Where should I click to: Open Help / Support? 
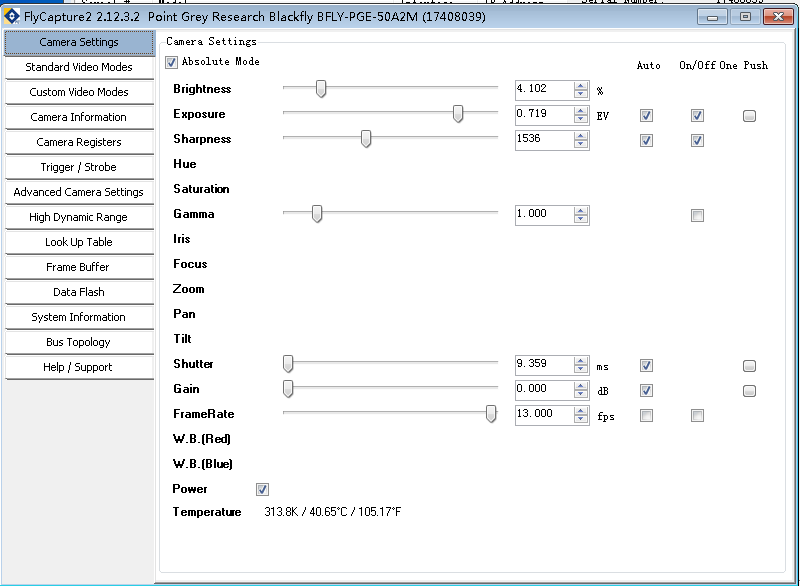[x=79, y=367]
